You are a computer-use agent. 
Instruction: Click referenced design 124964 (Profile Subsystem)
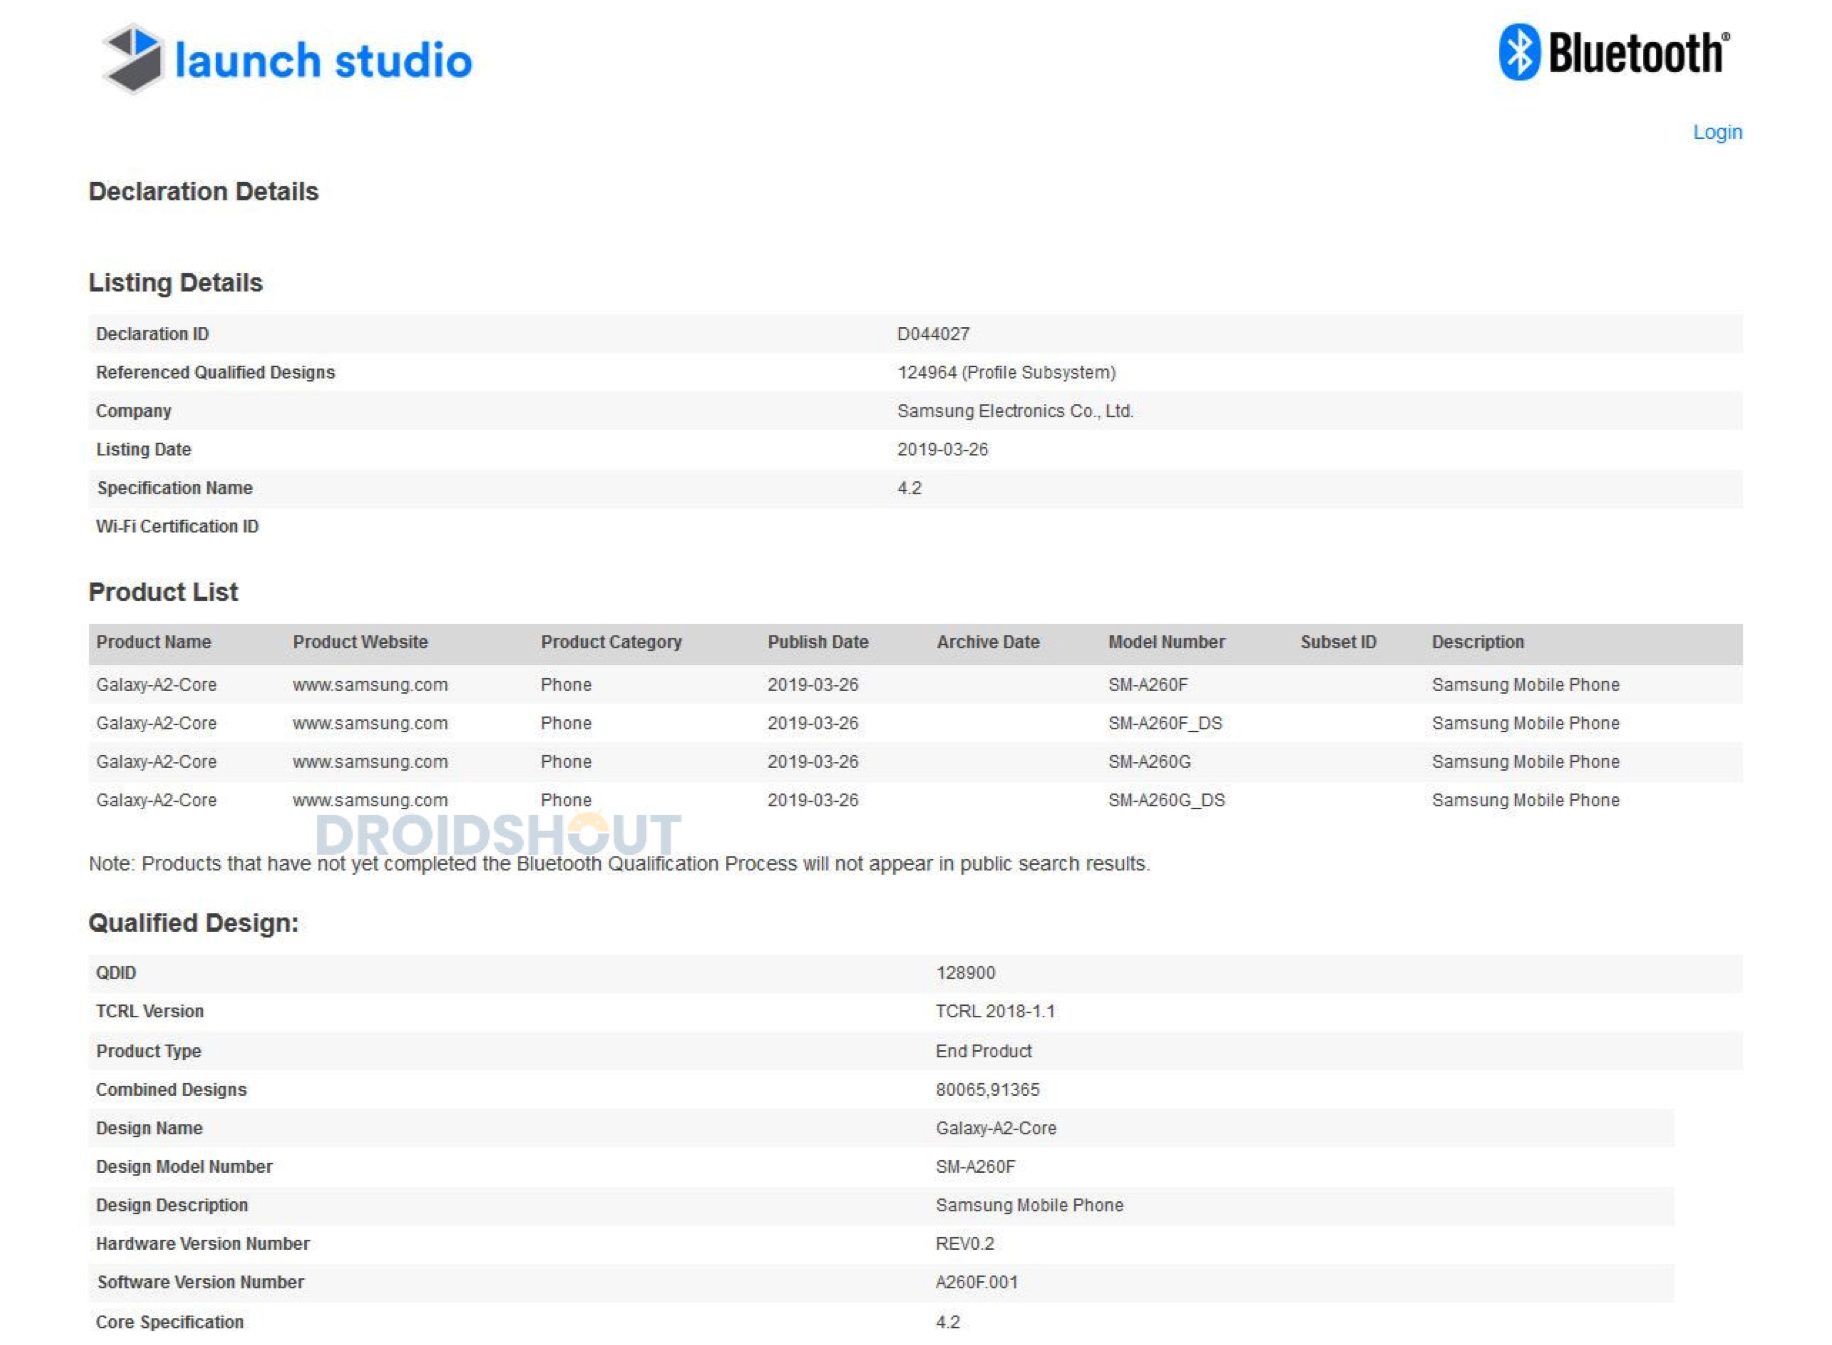click(x=1006, y=372)
